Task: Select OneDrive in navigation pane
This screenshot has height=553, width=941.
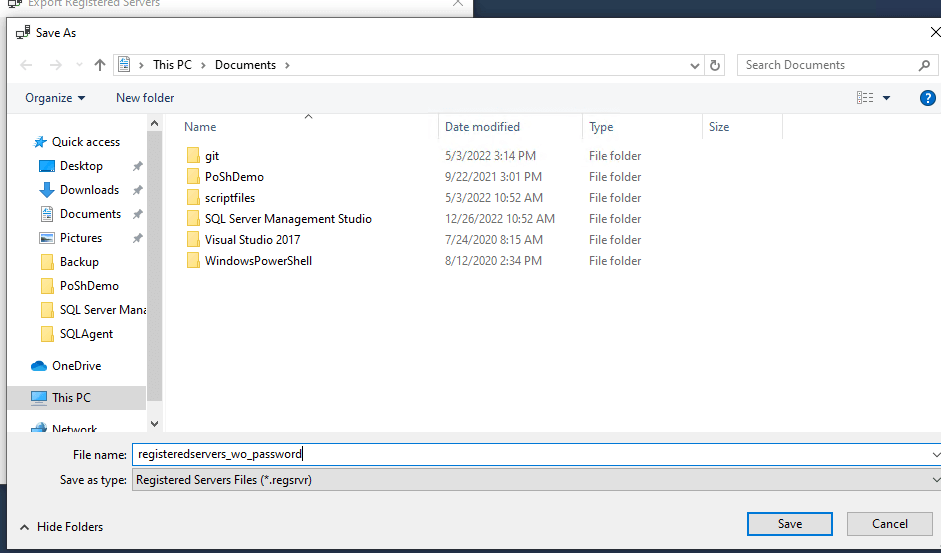Action: [76, 366]
